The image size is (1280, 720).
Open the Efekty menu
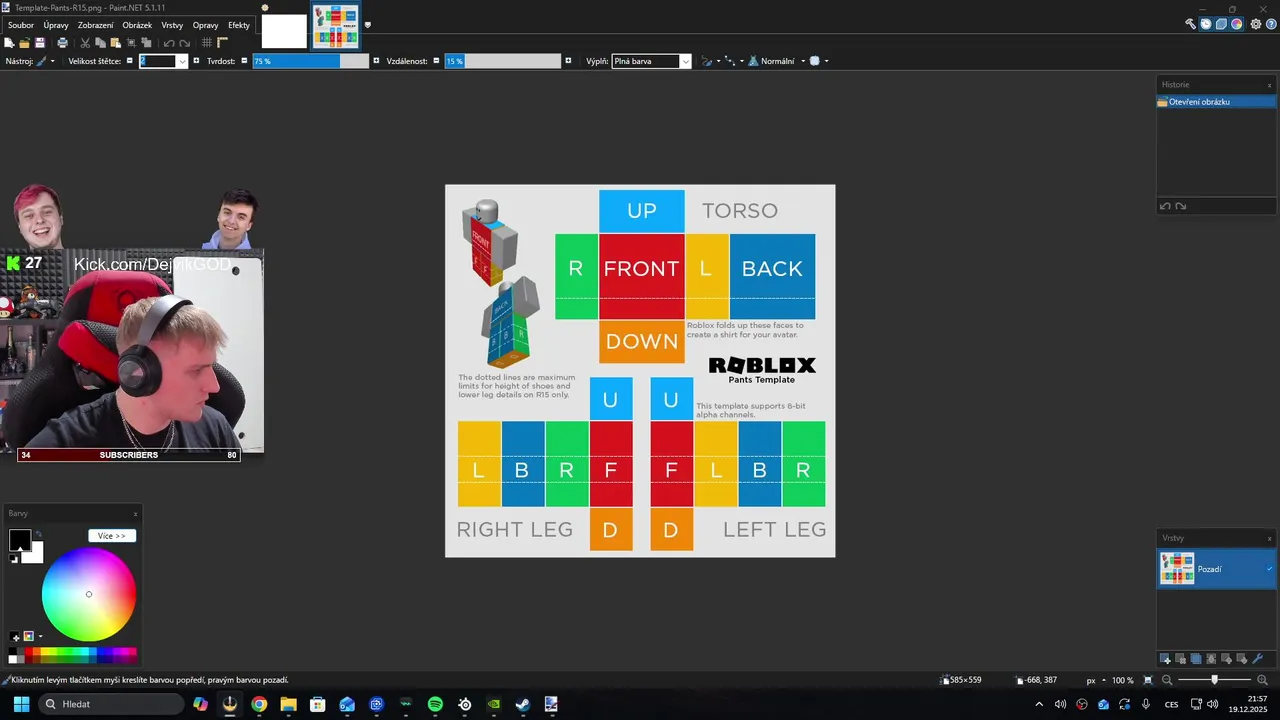tap(239, 25)
